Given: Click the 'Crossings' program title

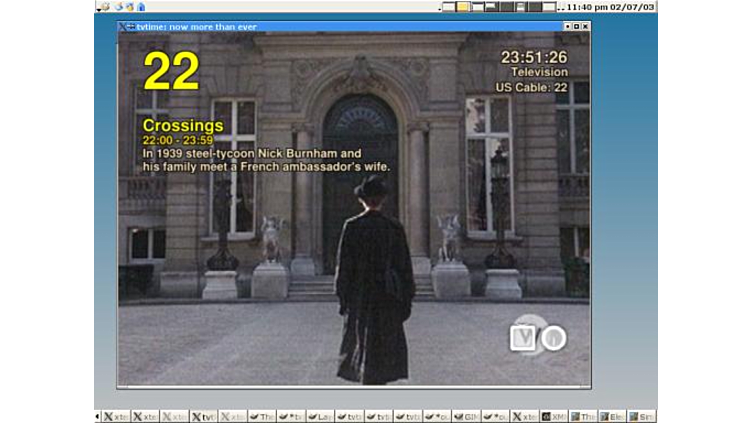Looking at the screenshot, I should (183, 126).
